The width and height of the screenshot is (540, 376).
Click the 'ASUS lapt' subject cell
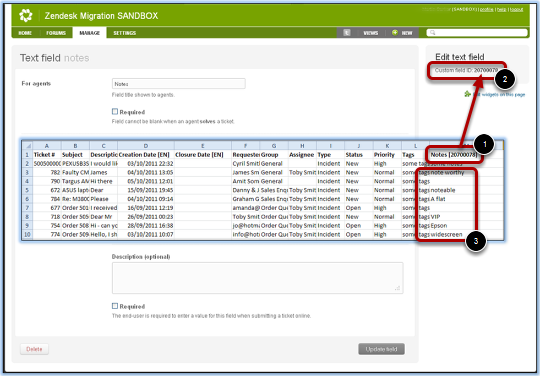click(75, 190)
